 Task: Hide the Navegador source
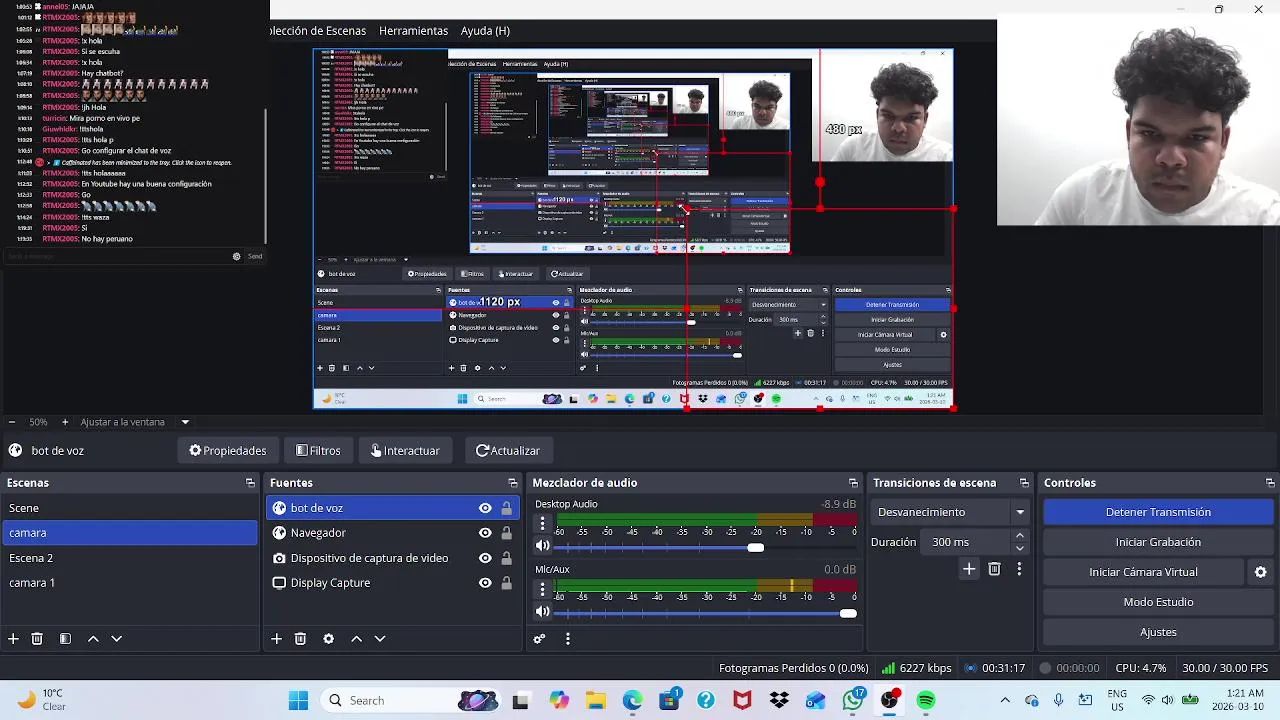(x=485, y=533)
